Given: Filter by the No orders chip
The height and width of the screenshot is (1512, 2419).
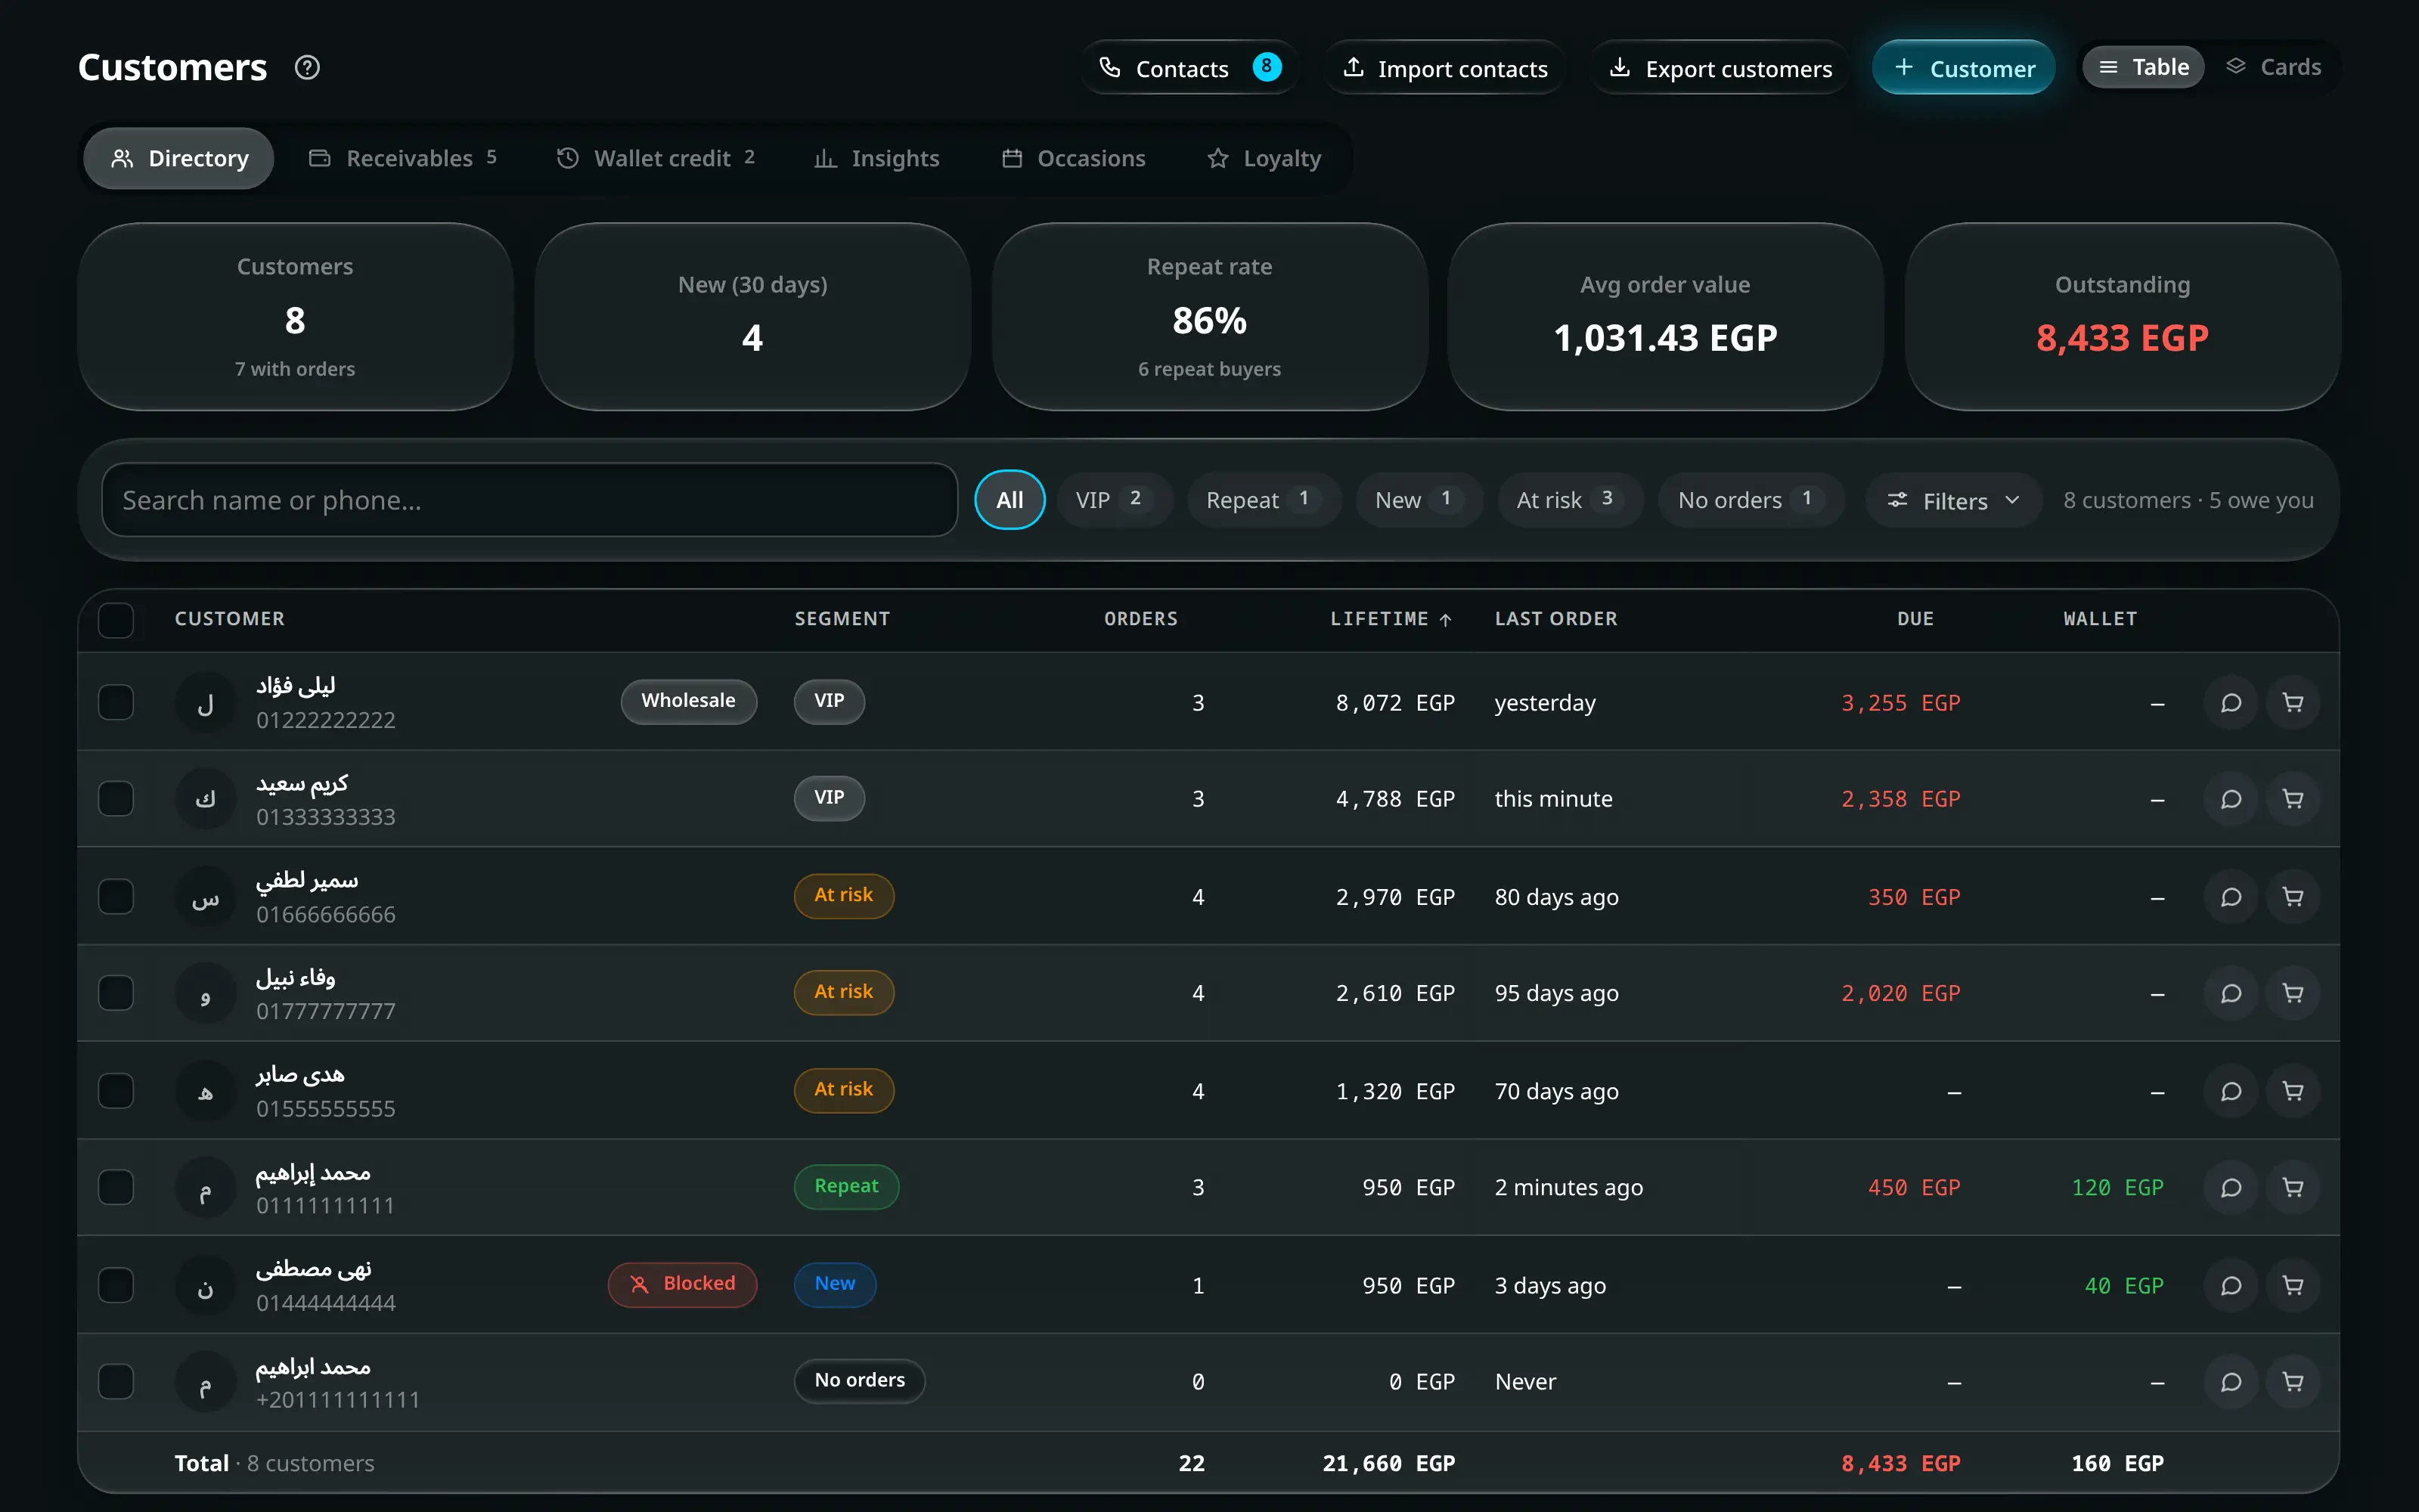Looking at the screenshot, I should 1751,500.
